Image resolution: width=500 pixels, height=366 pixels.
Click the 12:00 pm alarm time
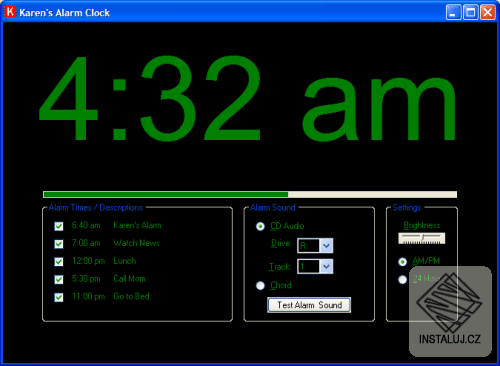[88, 261]
